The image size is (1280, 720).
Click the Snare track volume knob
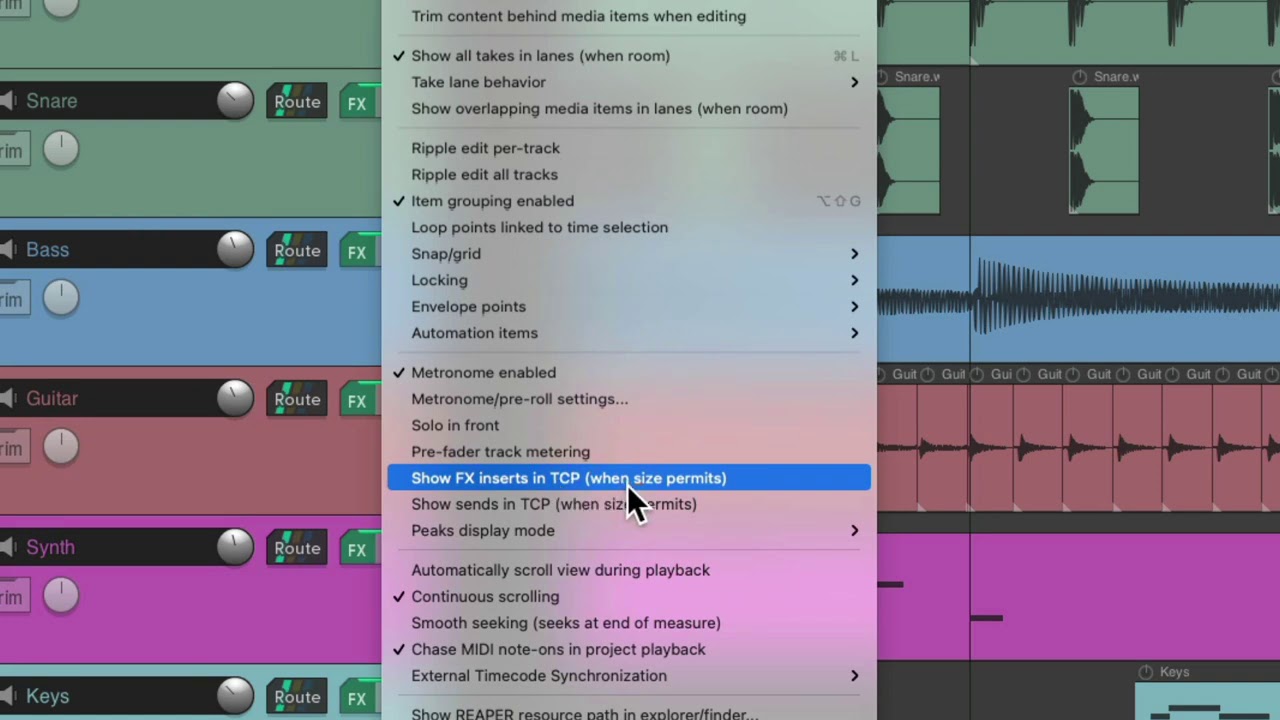235,101
